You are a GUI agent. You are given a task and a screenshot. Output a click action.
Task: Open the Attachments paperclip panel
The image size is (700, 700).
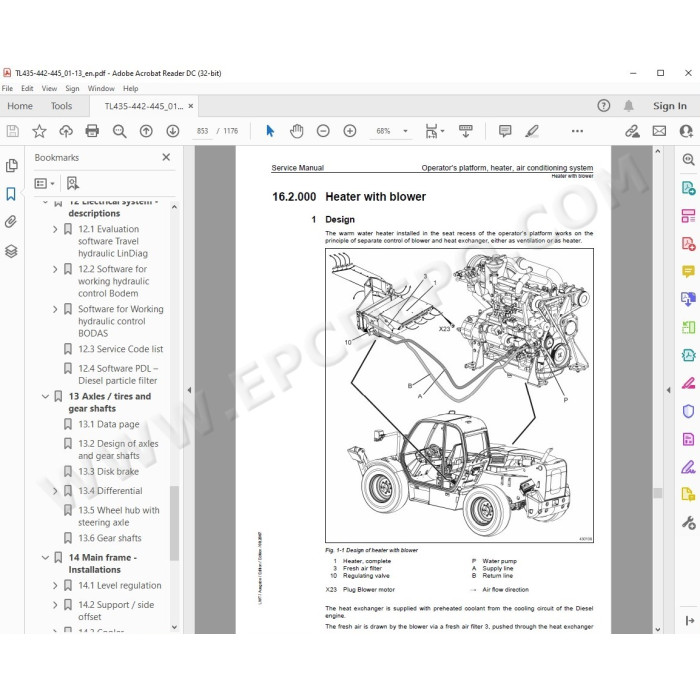11,222
